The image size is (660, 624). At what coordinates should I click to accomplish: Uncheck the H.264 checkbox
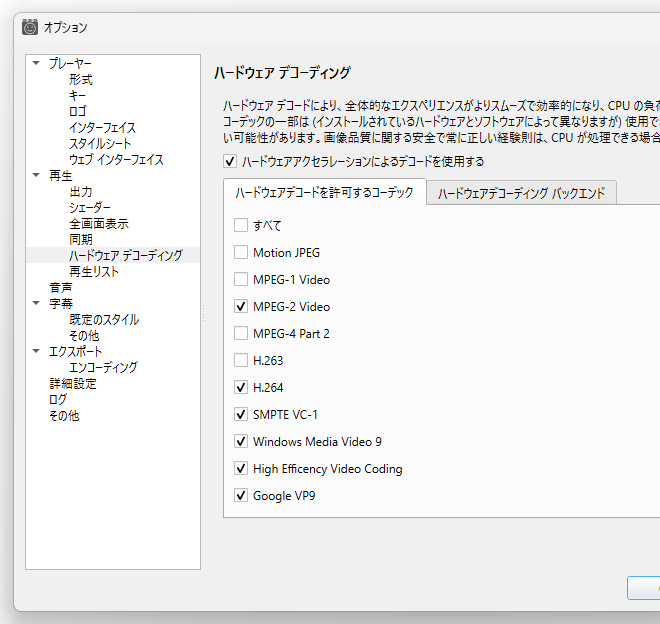click(241, 387)
